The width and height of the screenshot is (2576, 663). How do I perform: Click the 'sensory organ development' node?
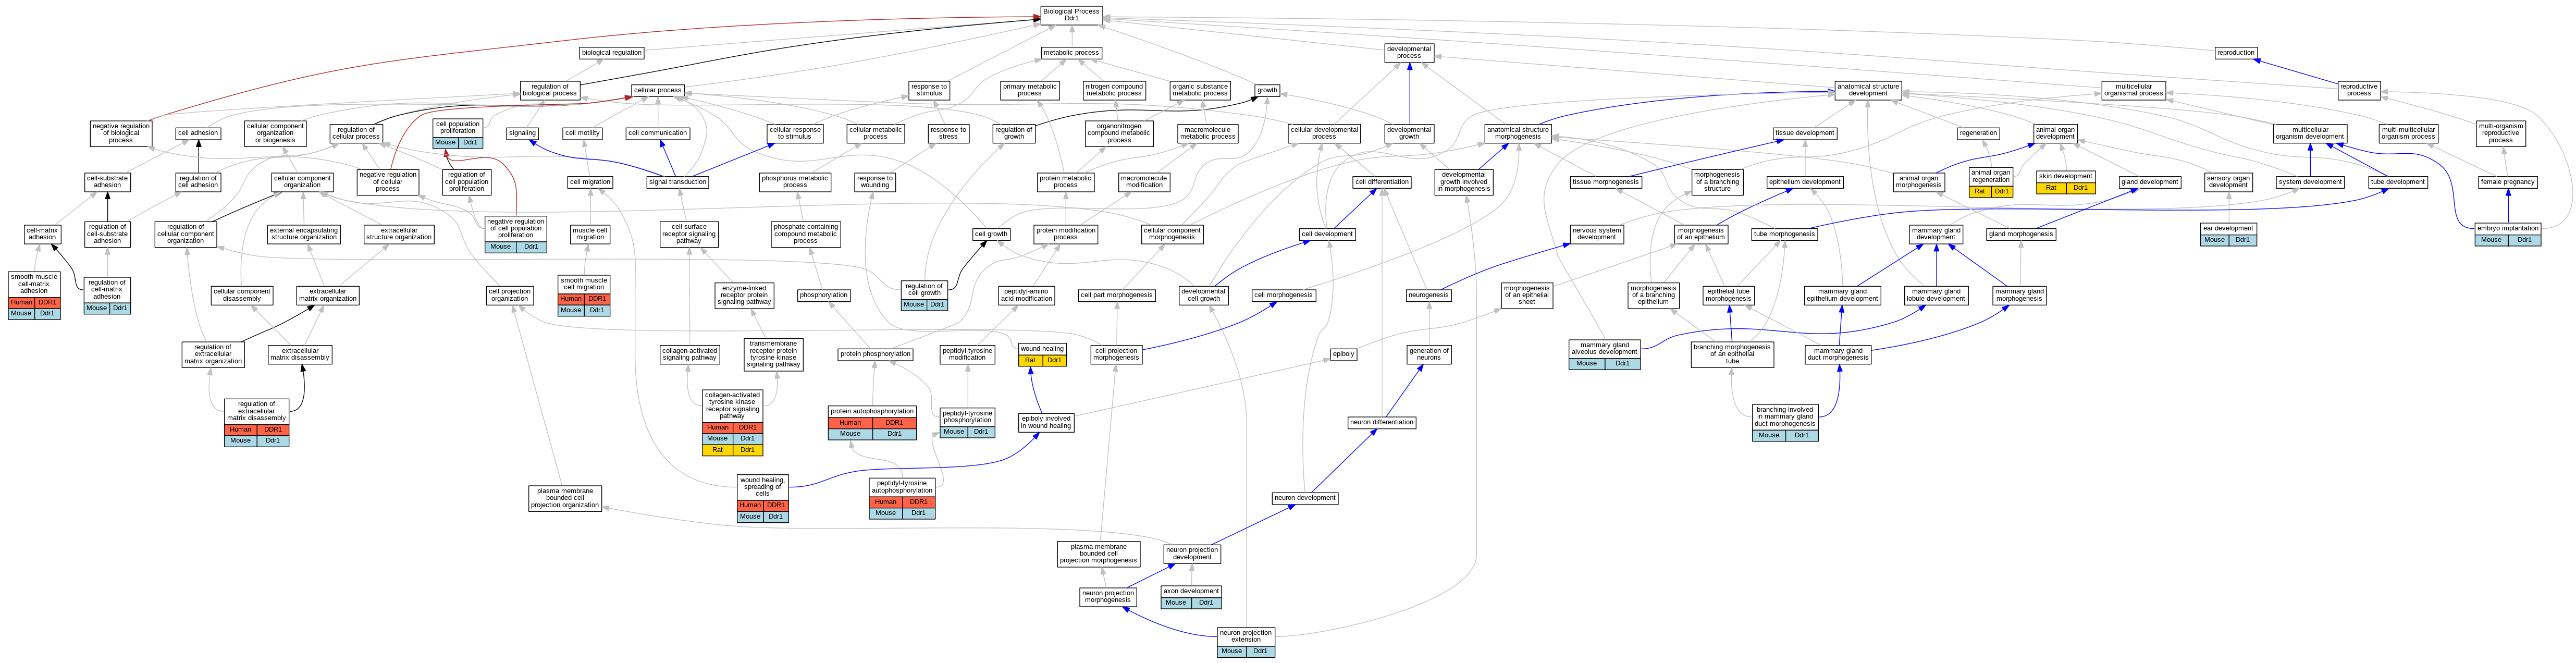tap(2228, 182)
